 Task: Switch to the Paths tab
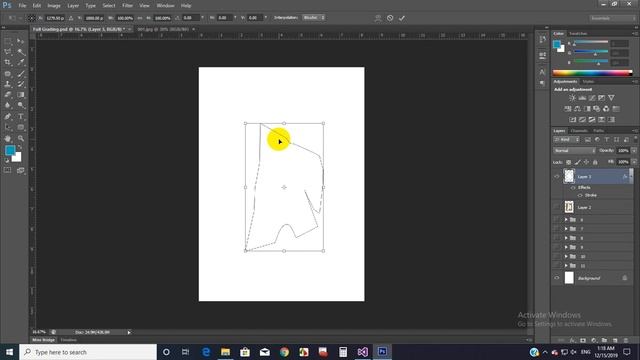(x=598, y=131)
